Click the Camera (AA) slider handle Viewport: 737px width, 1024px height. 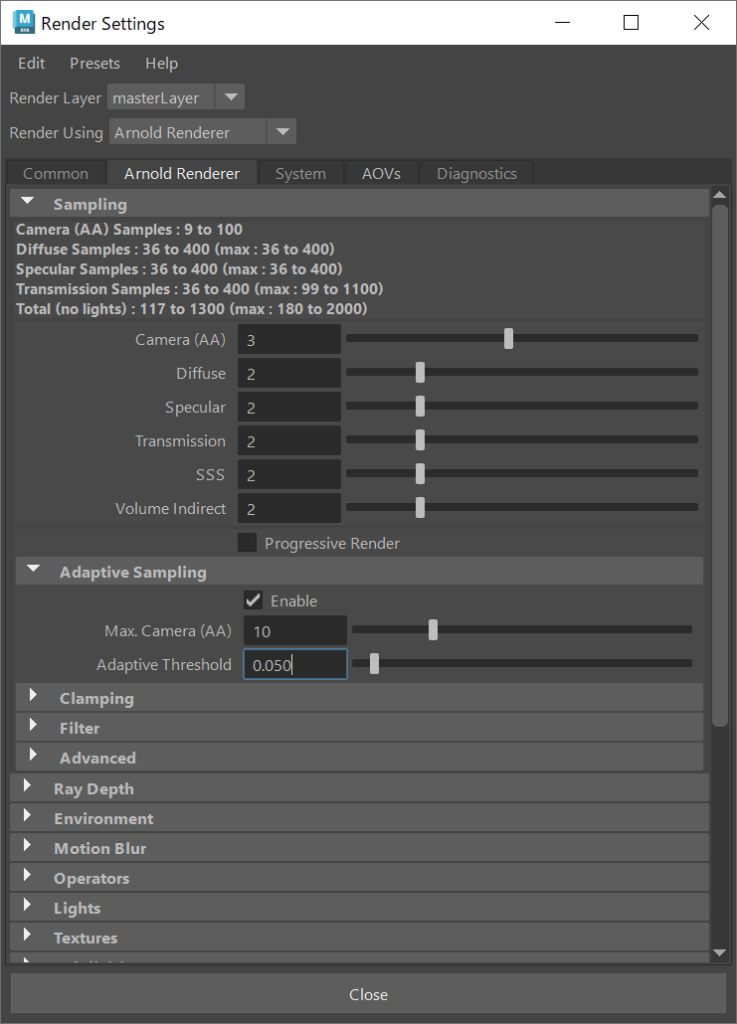[x=509, y=338]
